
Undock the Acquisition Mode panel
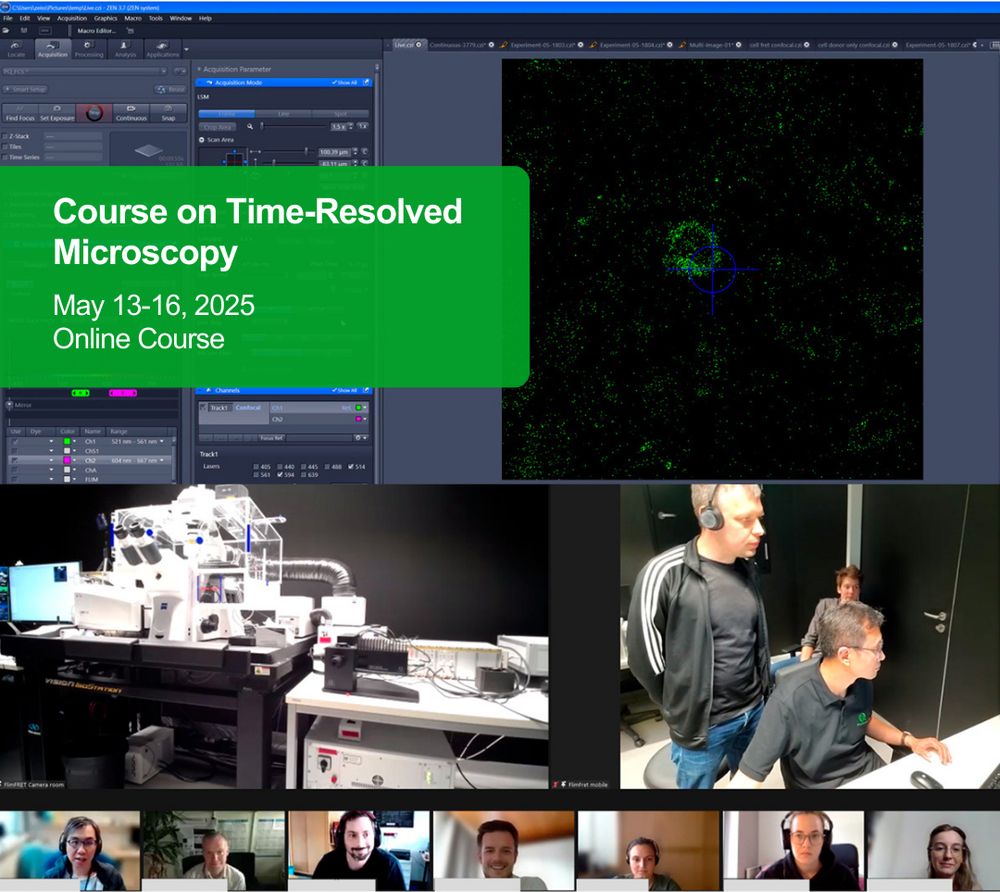pos(367,83)
